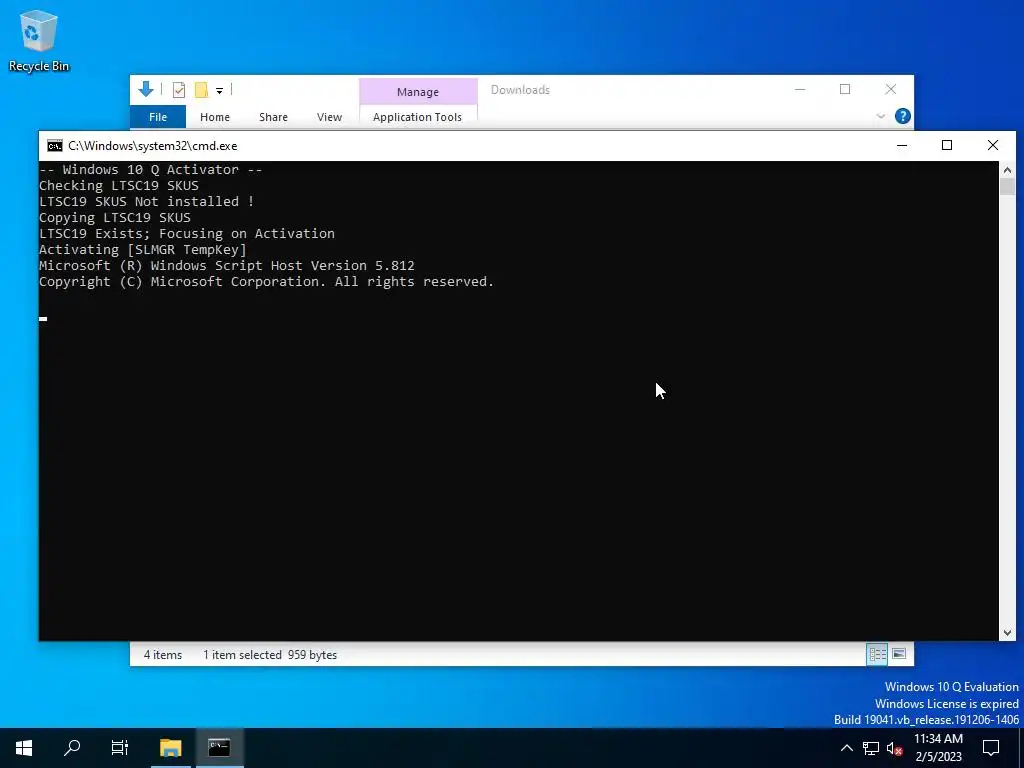Expand the Explorer ribbon with chevron
The width and height of the screenshot is (1024, 768).
880,116
